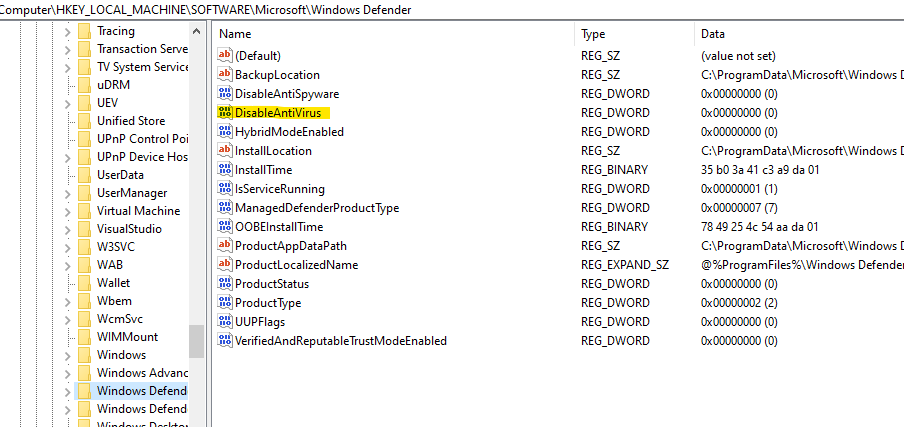Expand the UPnP Device Host key

[67, 157]
